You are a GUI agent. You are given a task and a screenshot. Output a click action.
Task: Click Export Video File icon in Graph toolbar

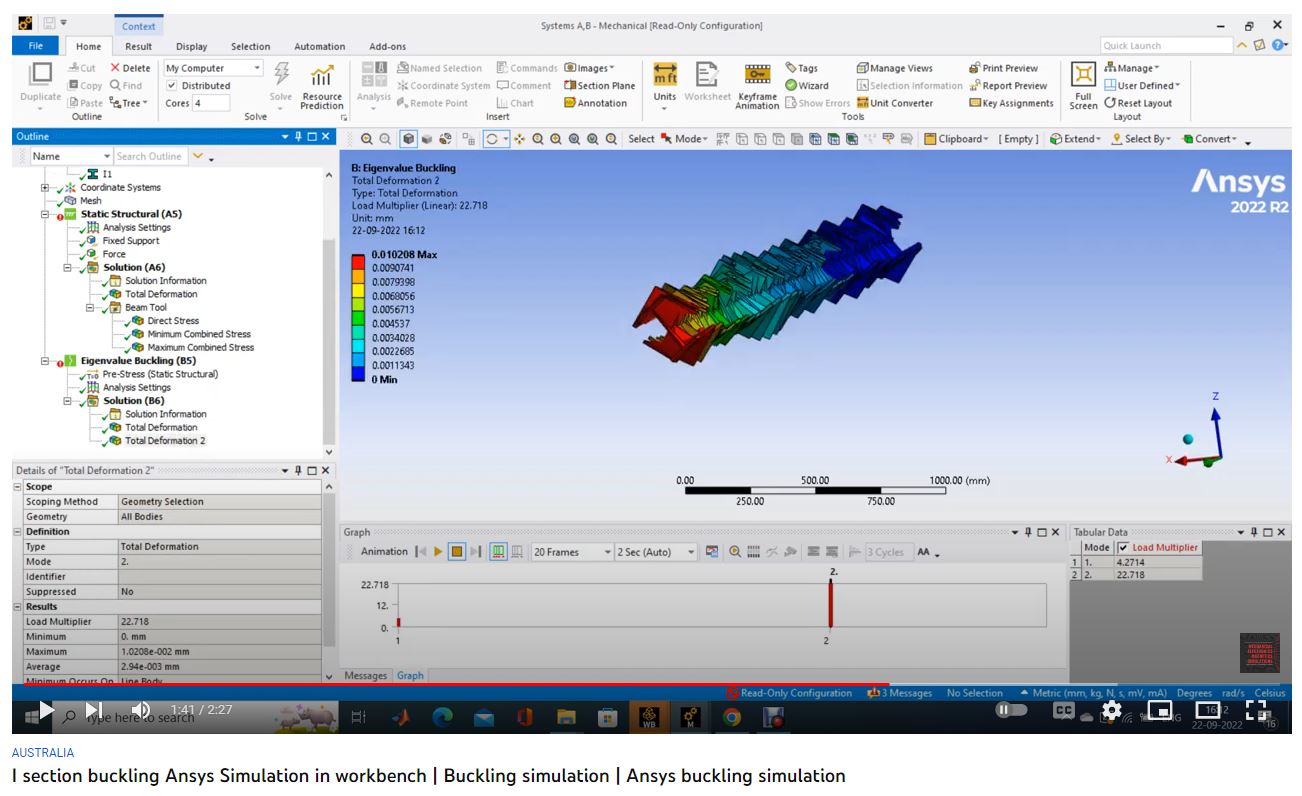coord(712,552)
